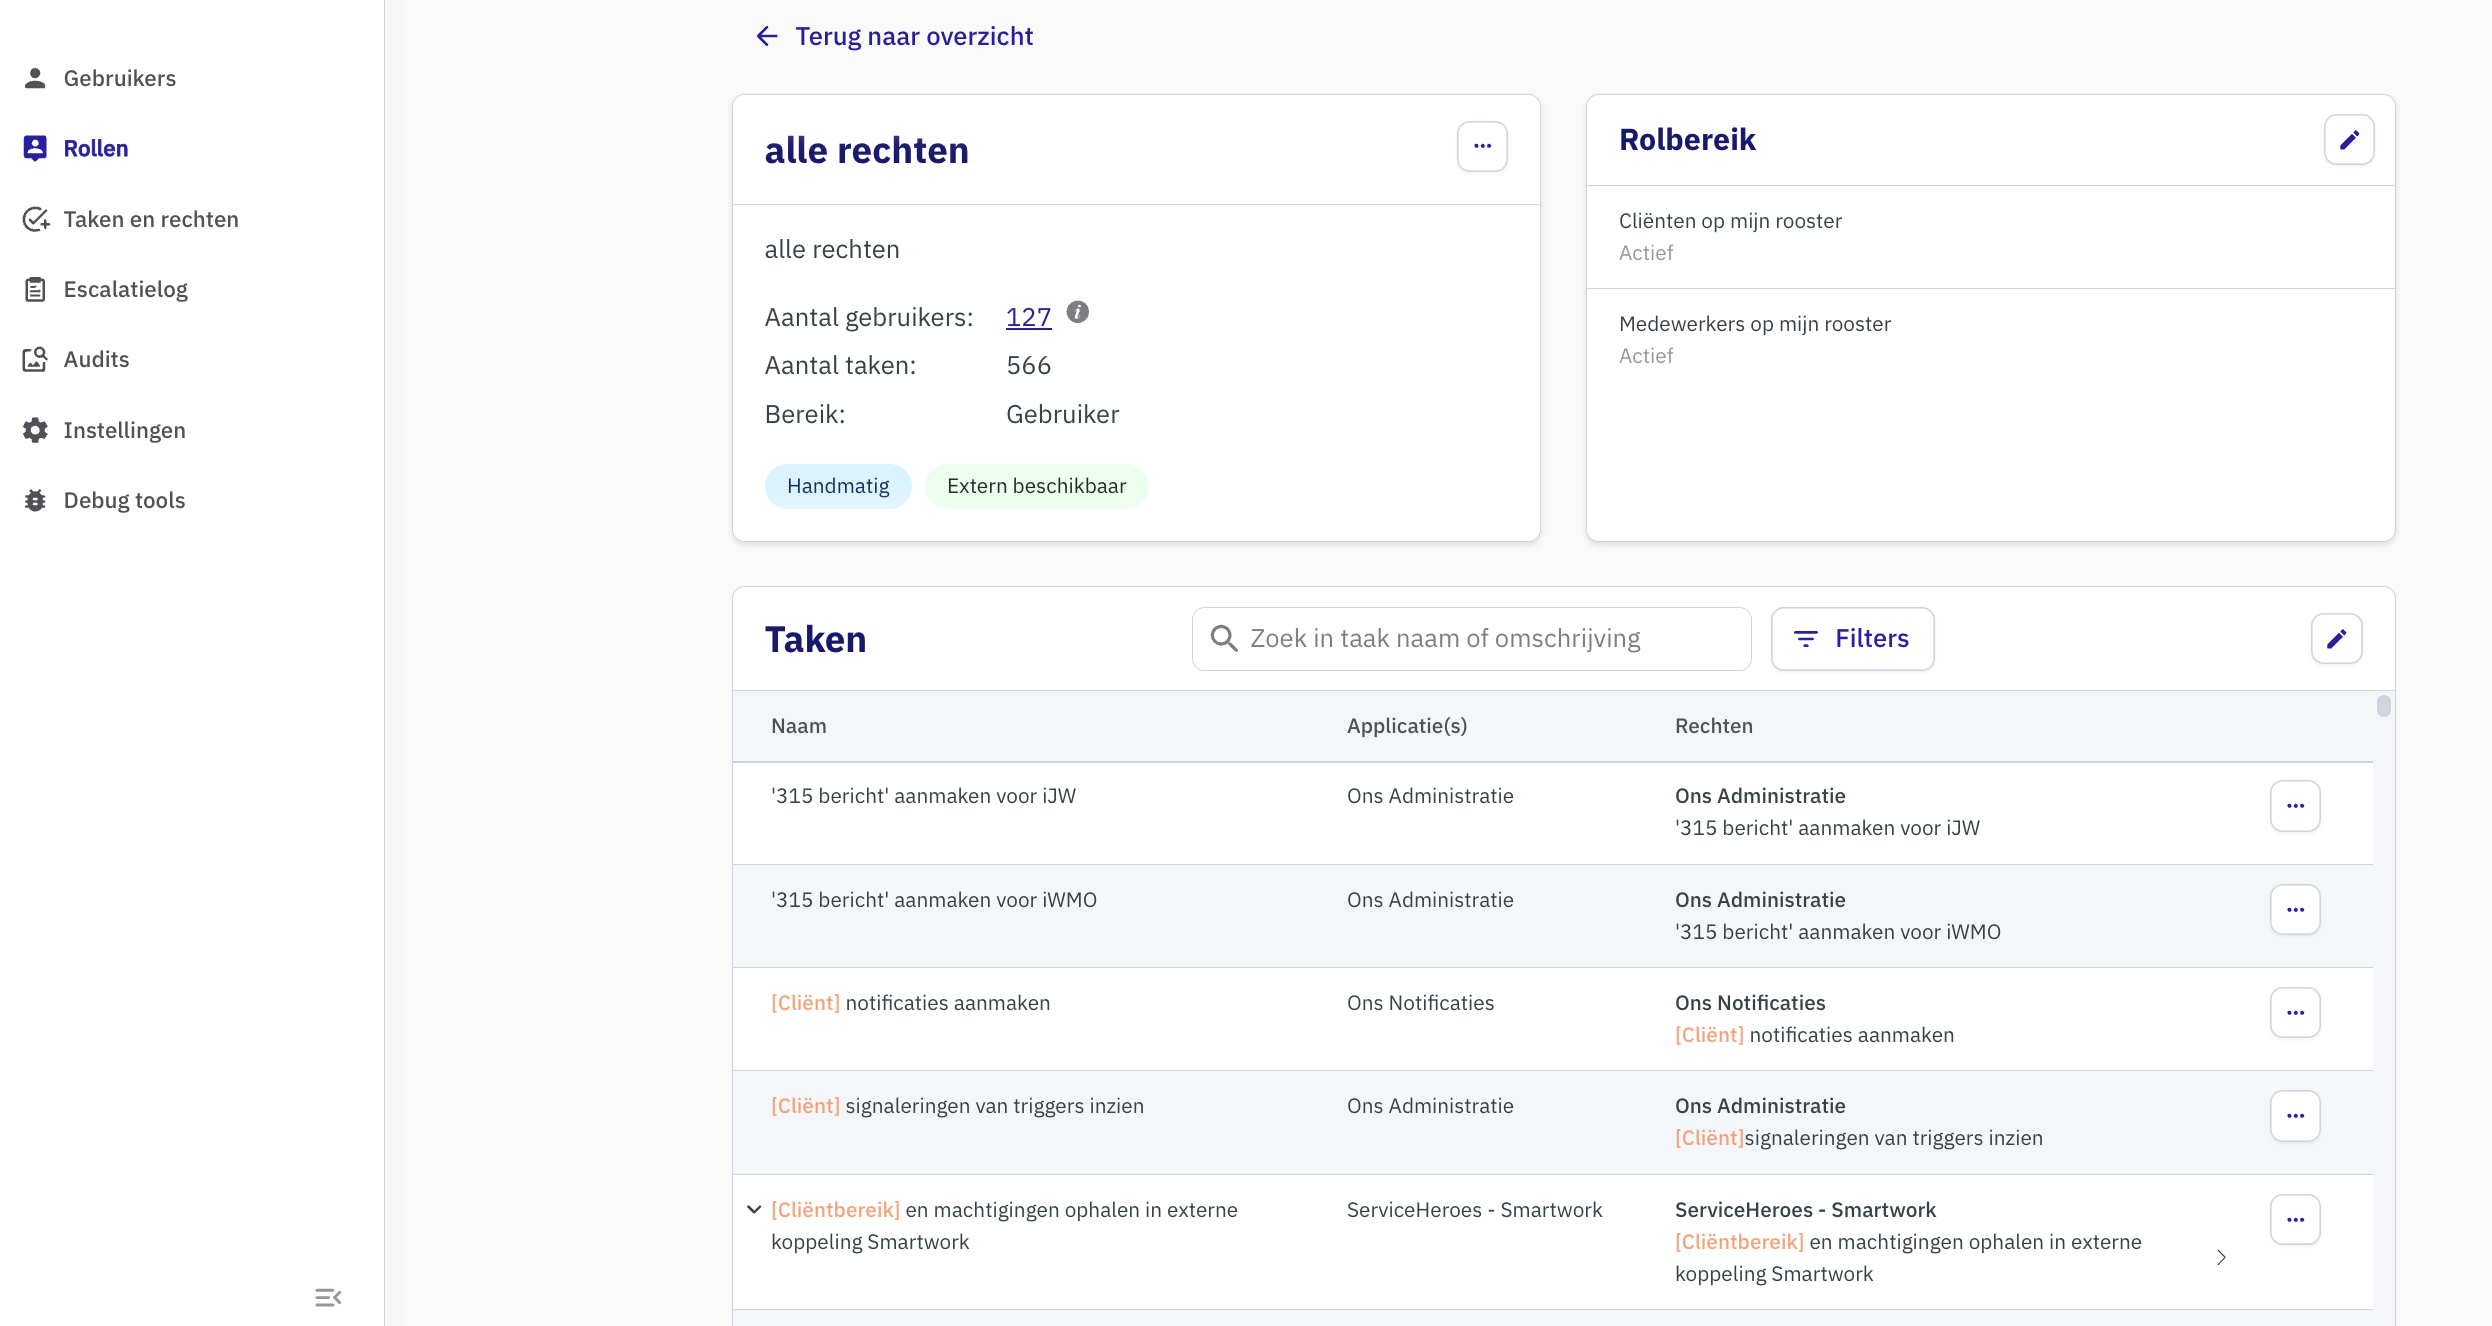Click the Taken table scrollbar thumb
Image resolution: width=2492 pixels, height=1326 pixels.
[x=2384, y=706]
